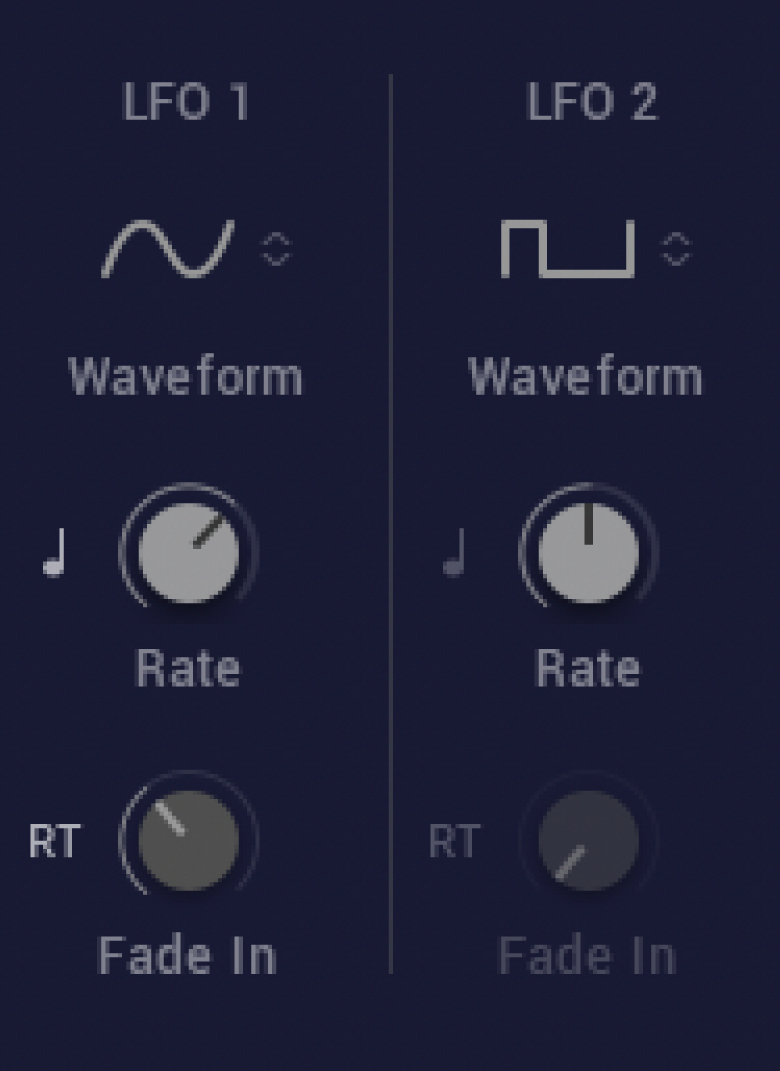
Task: Toggle LFO 1 tempo sync note icon
Action: point(55,552)
